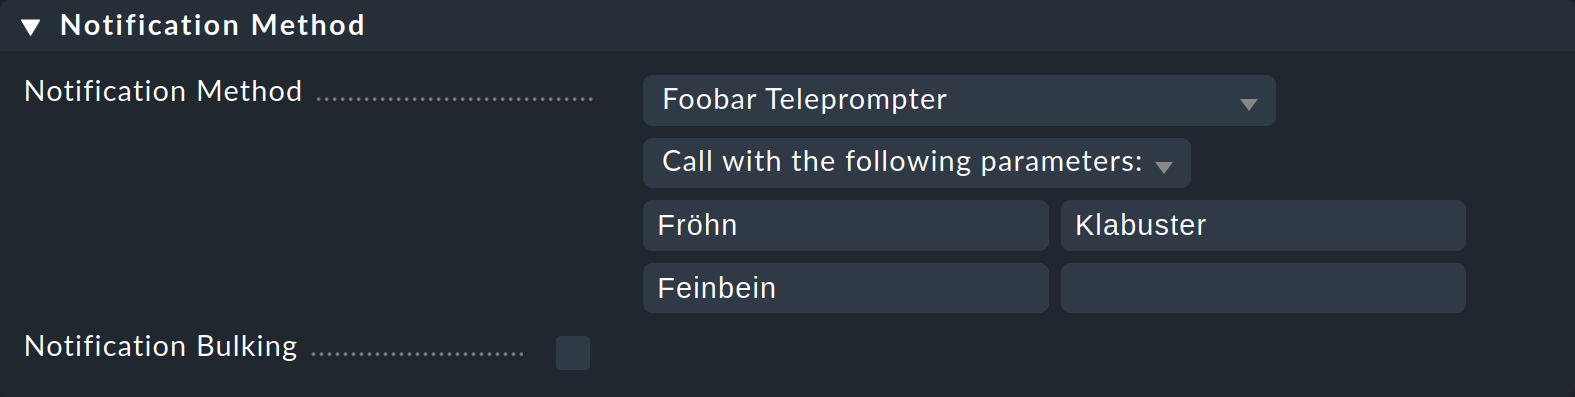This screenshot has height=397, width=1575.
Task: Click the Notification Method row label
Action: [x=163, y=91]
